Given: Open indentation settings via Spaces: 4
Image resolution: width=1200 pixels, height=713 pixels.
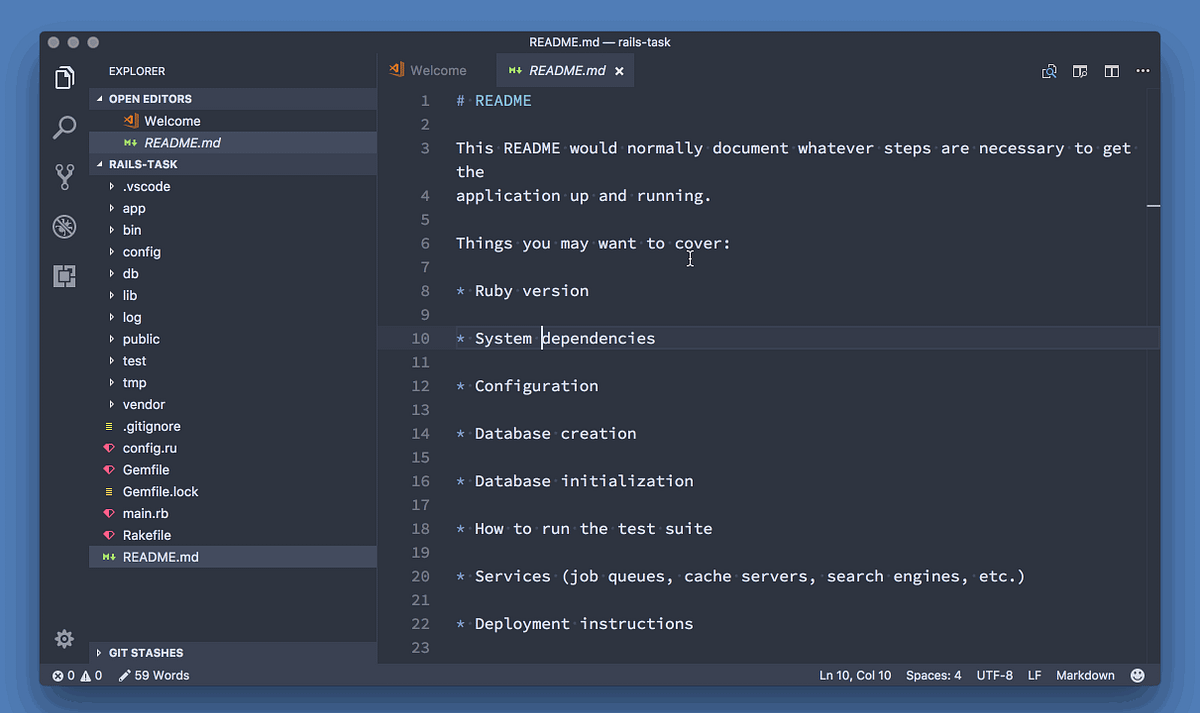Looking at the screenshot, I should (x=933, y=675).
